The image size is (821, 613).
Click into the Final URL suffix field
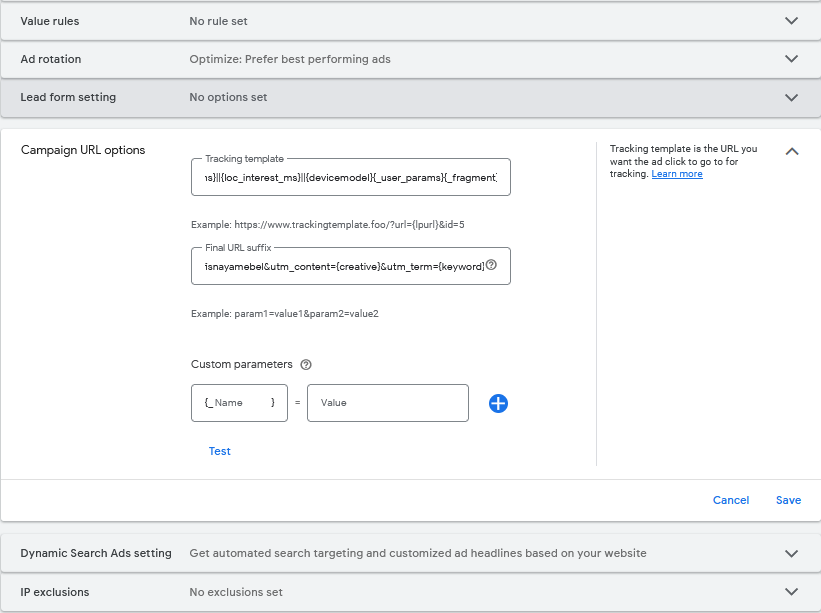point(338,266)
